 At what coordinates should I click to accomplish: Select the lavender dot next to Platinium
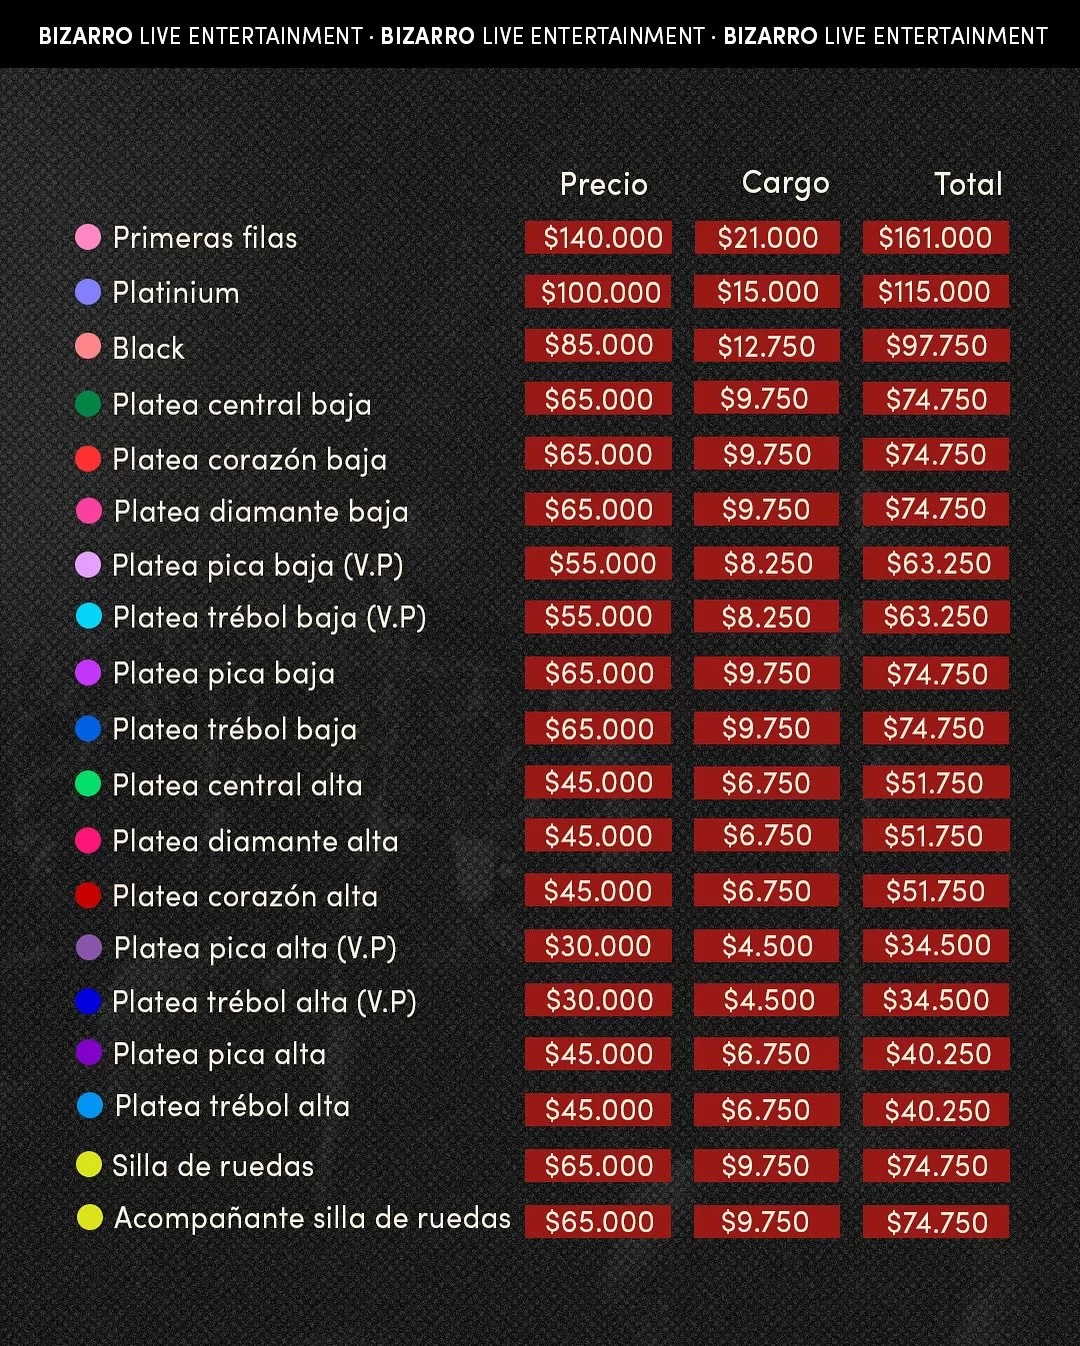tap(88, 292)
